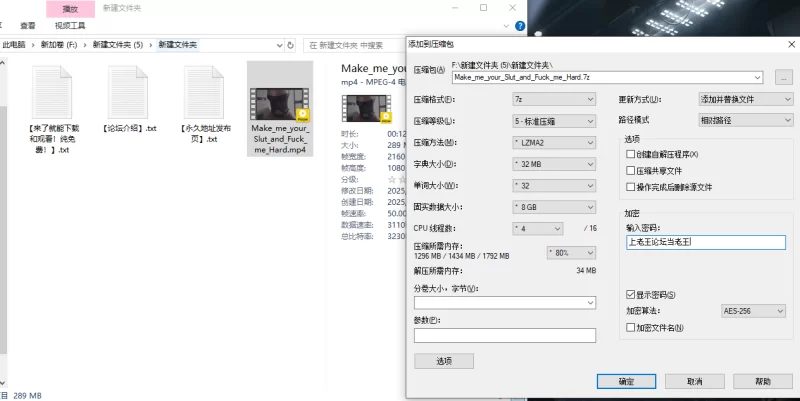Toggle the 显示密码 checkbox

pyautogui.click(x=631, y=295)
